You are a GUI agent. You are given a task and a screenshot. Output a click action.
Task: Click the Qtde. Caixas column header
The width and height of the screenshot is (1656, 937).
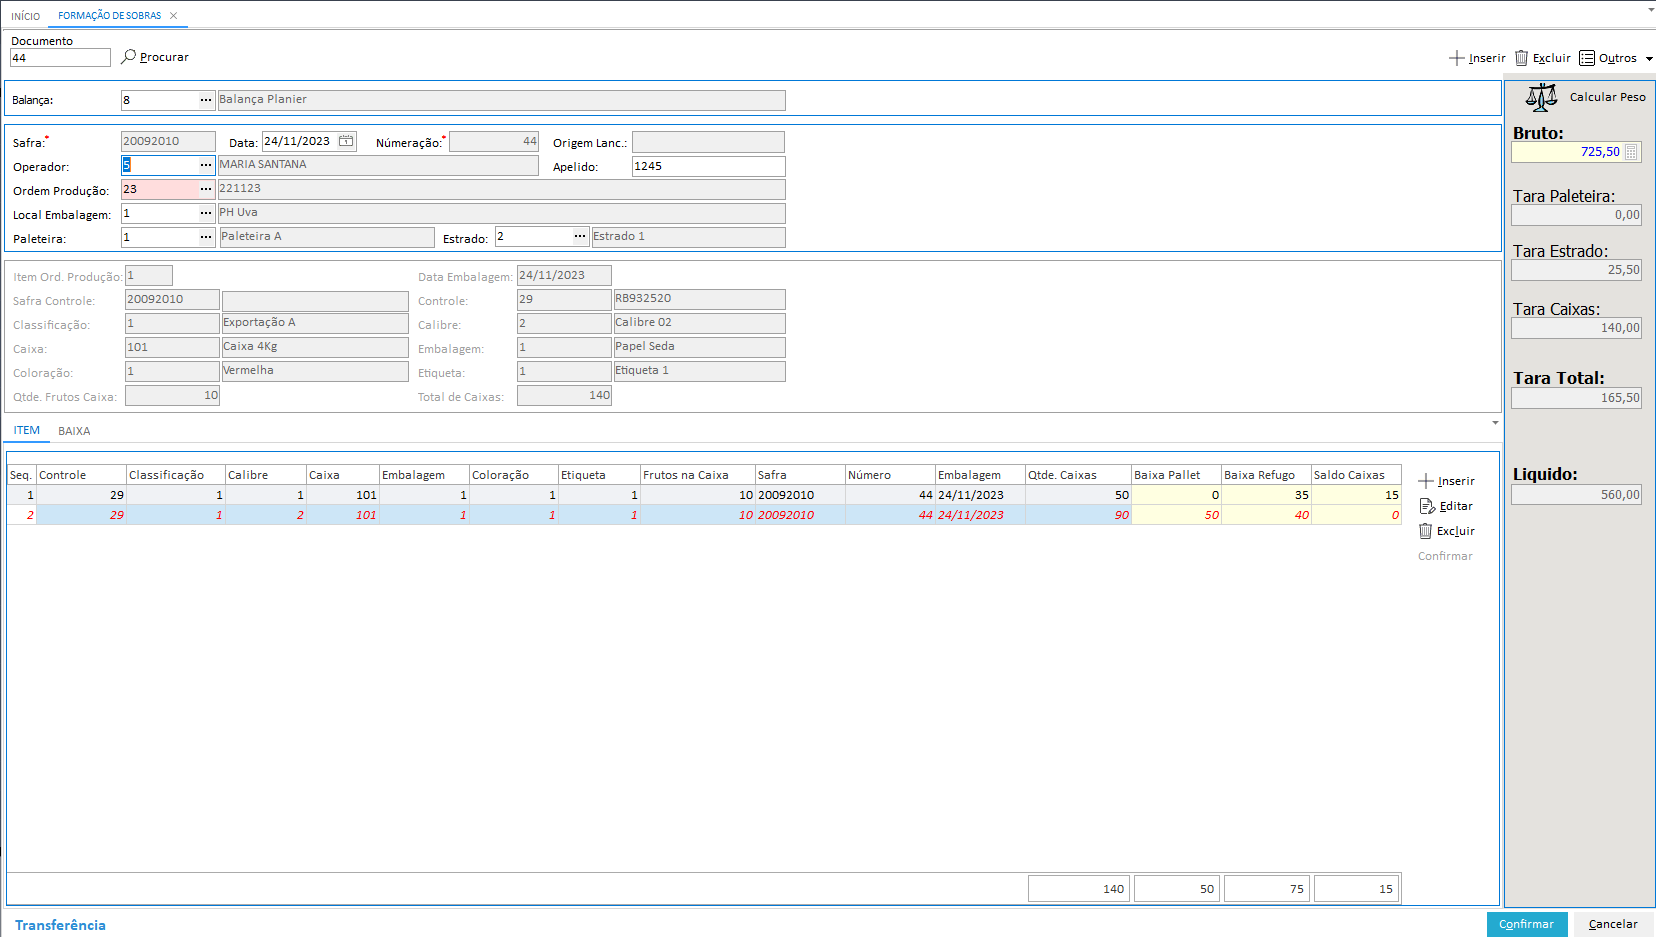pos(1078,475)
